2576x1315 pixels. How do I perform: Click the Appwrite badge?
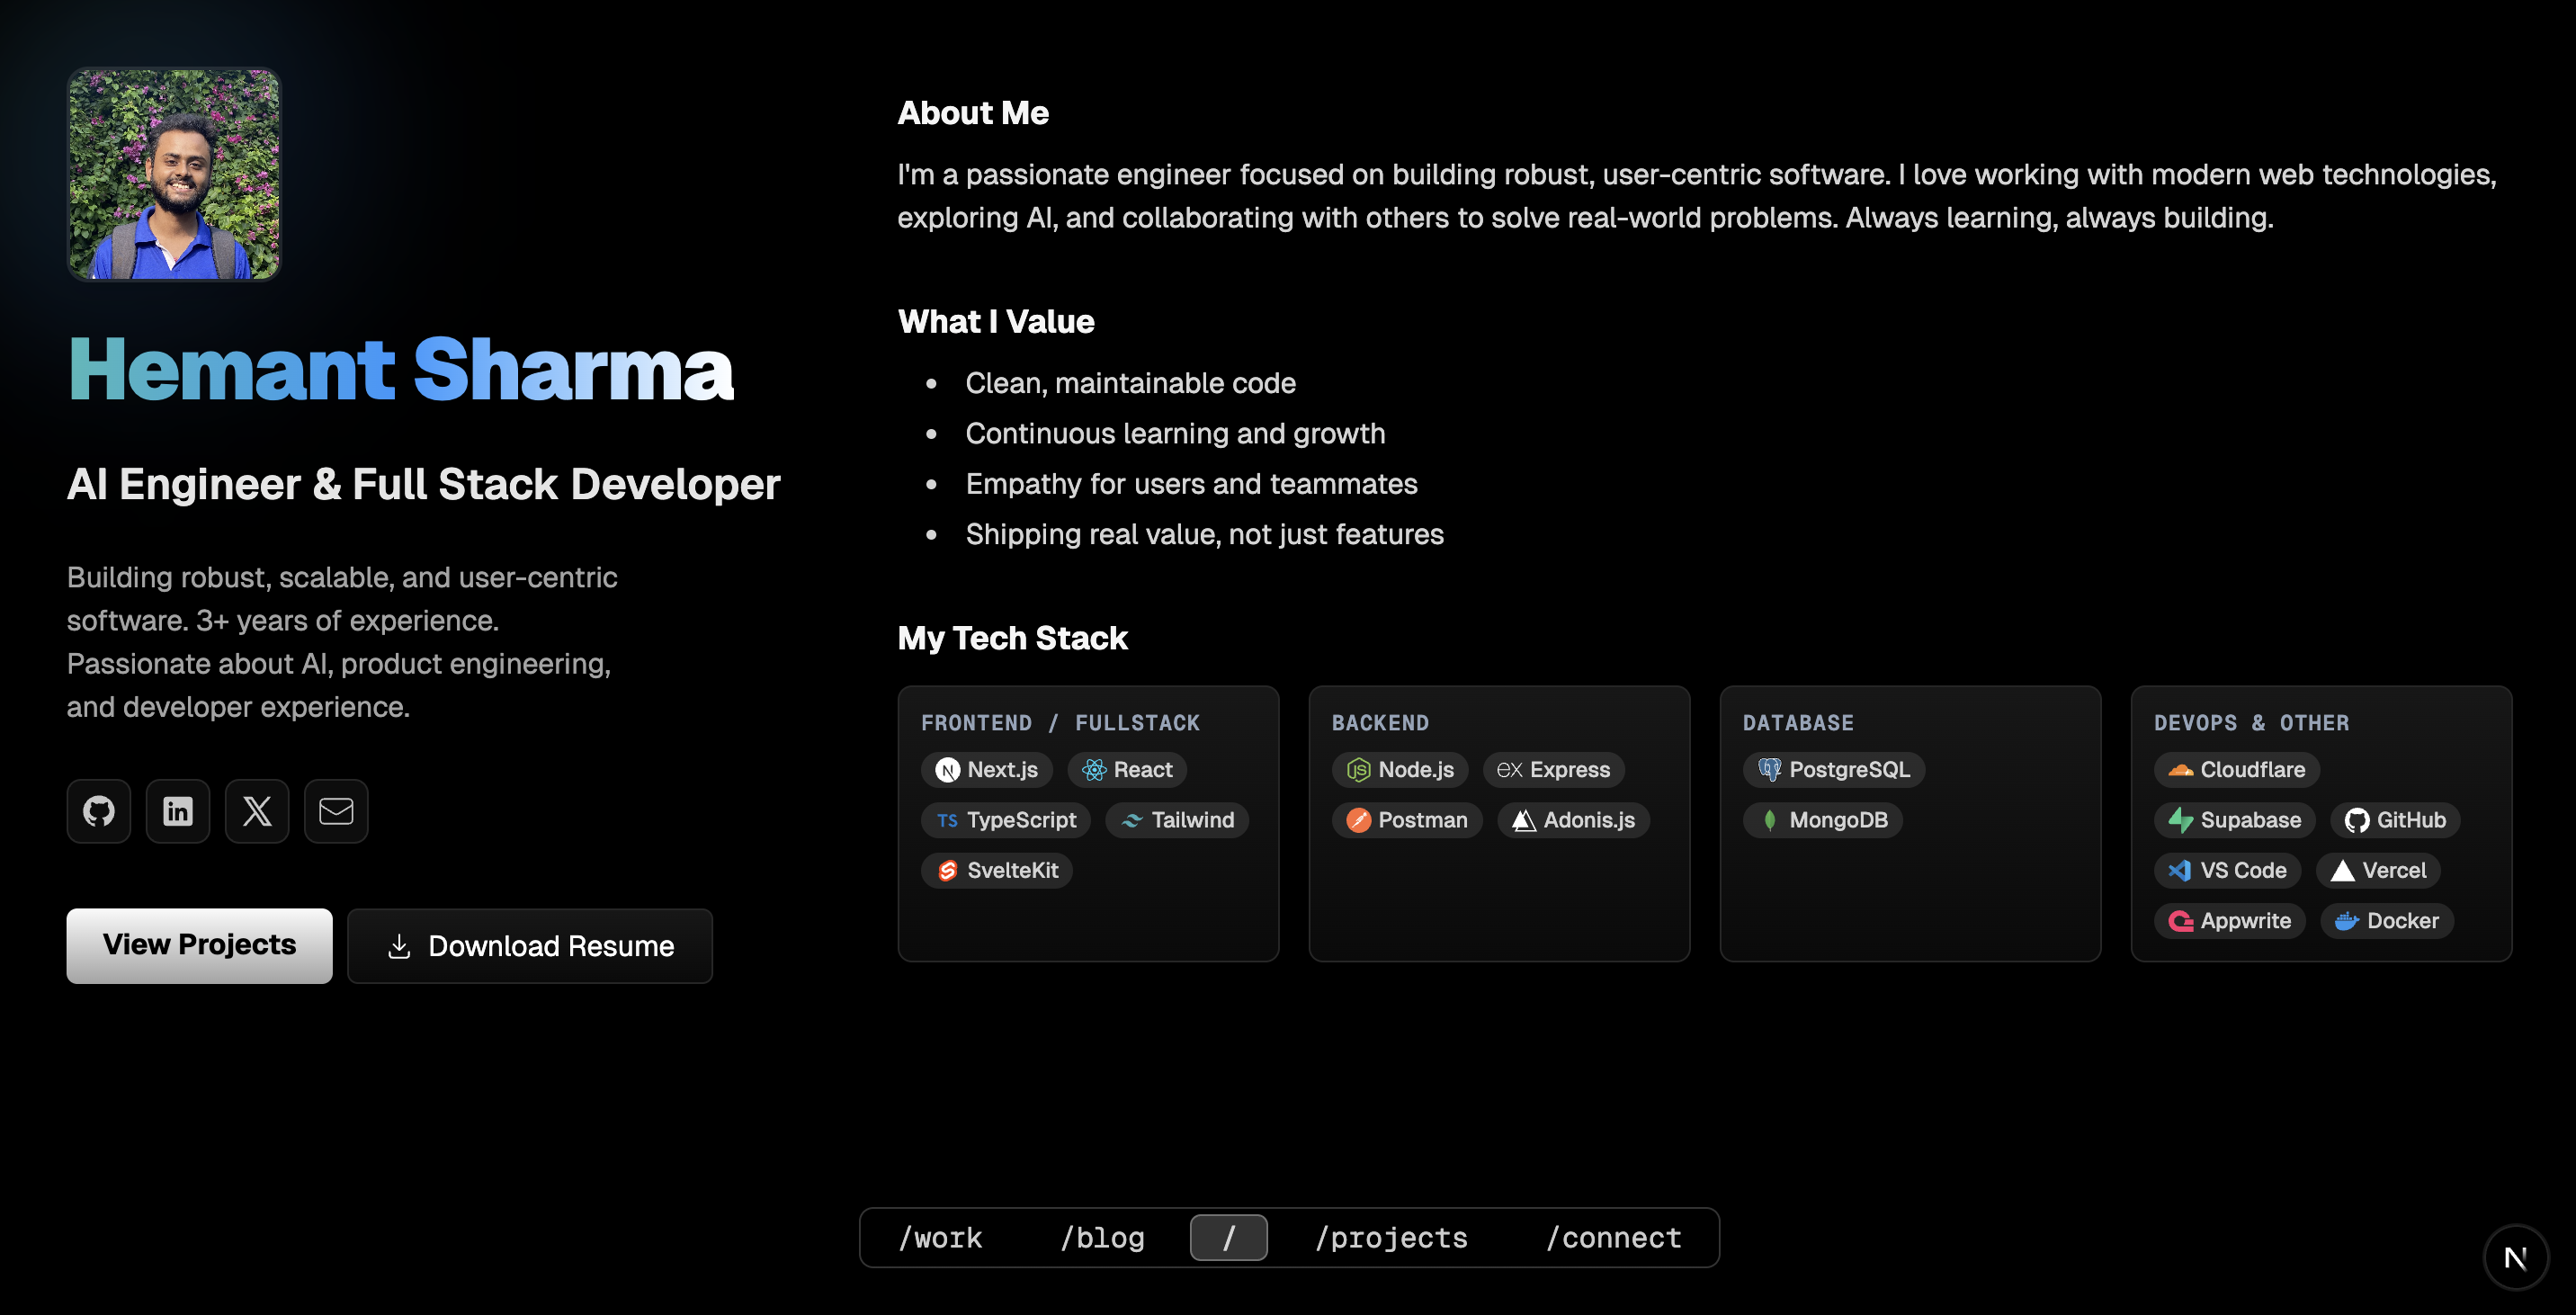(2229, 920)
